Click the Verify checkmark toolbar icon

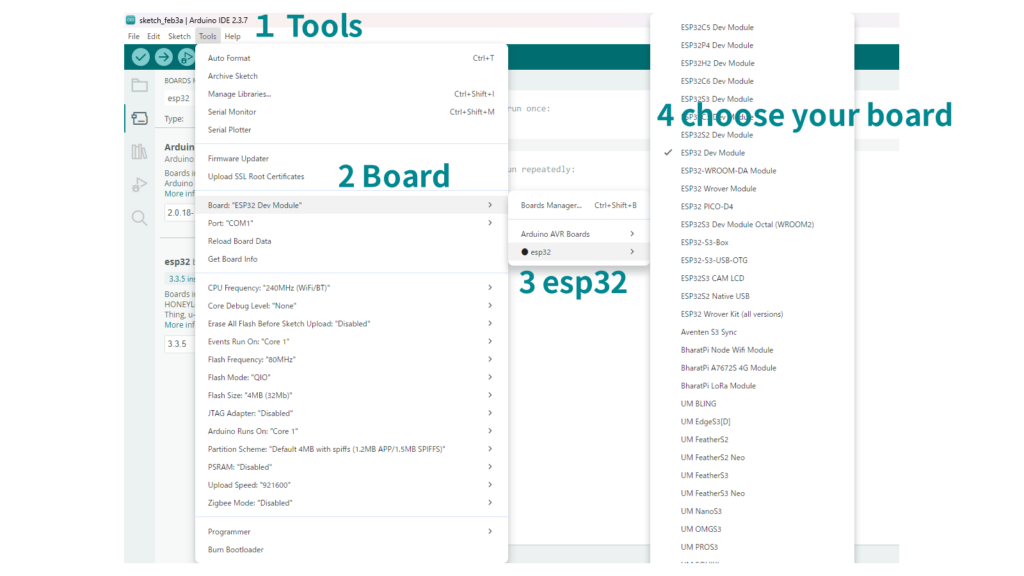coord(140,57)
